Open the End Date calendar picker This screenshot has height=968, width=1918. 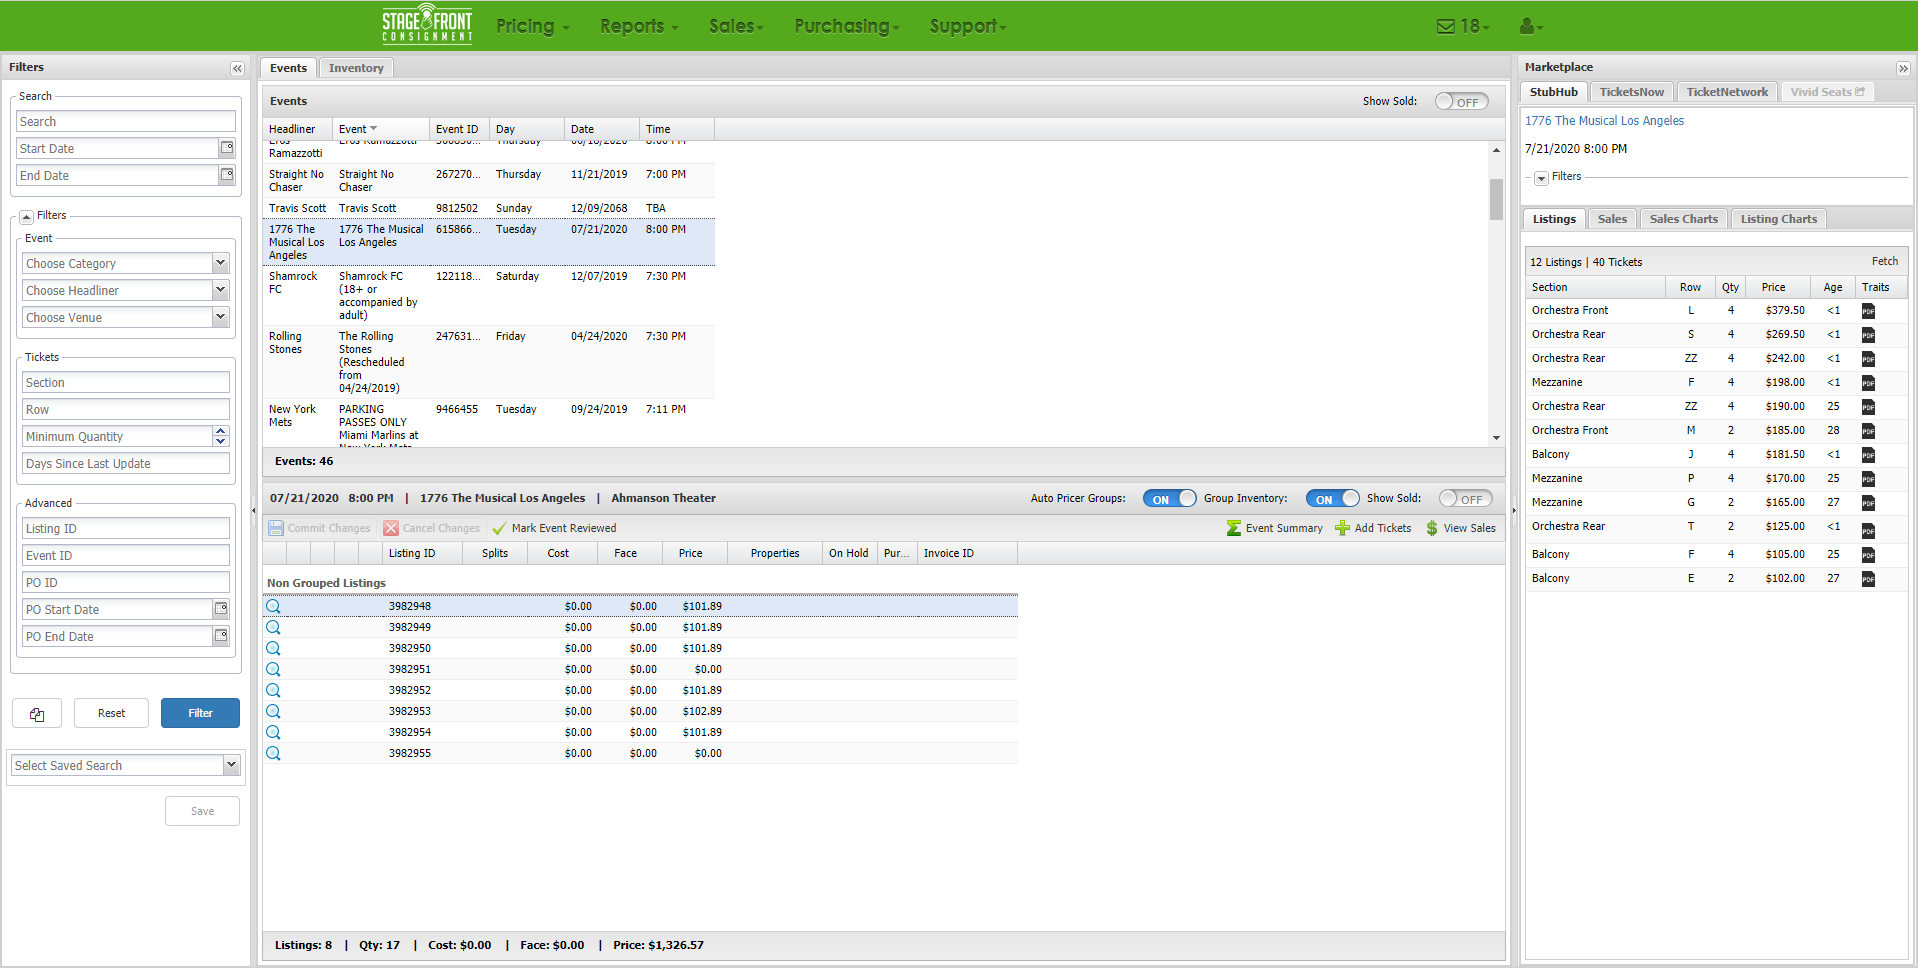coord(227,175)
